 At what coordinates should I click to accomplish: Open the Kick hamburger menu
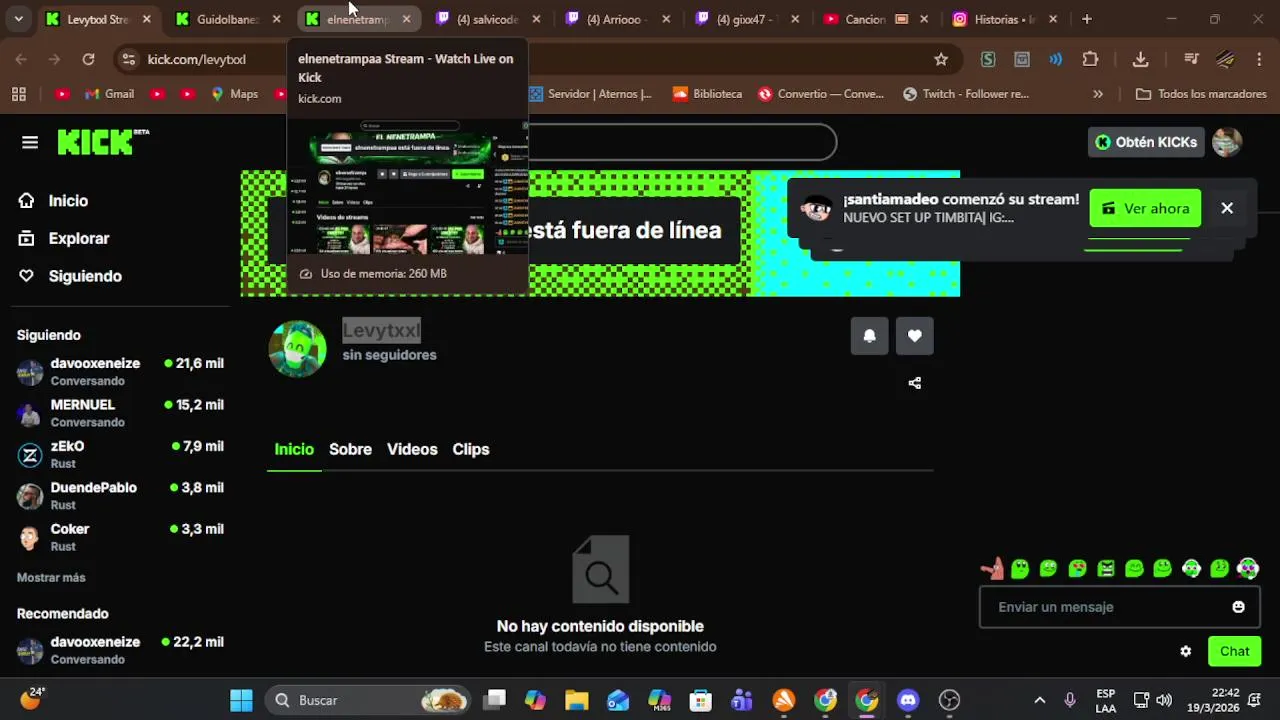(x=30, y=142)
